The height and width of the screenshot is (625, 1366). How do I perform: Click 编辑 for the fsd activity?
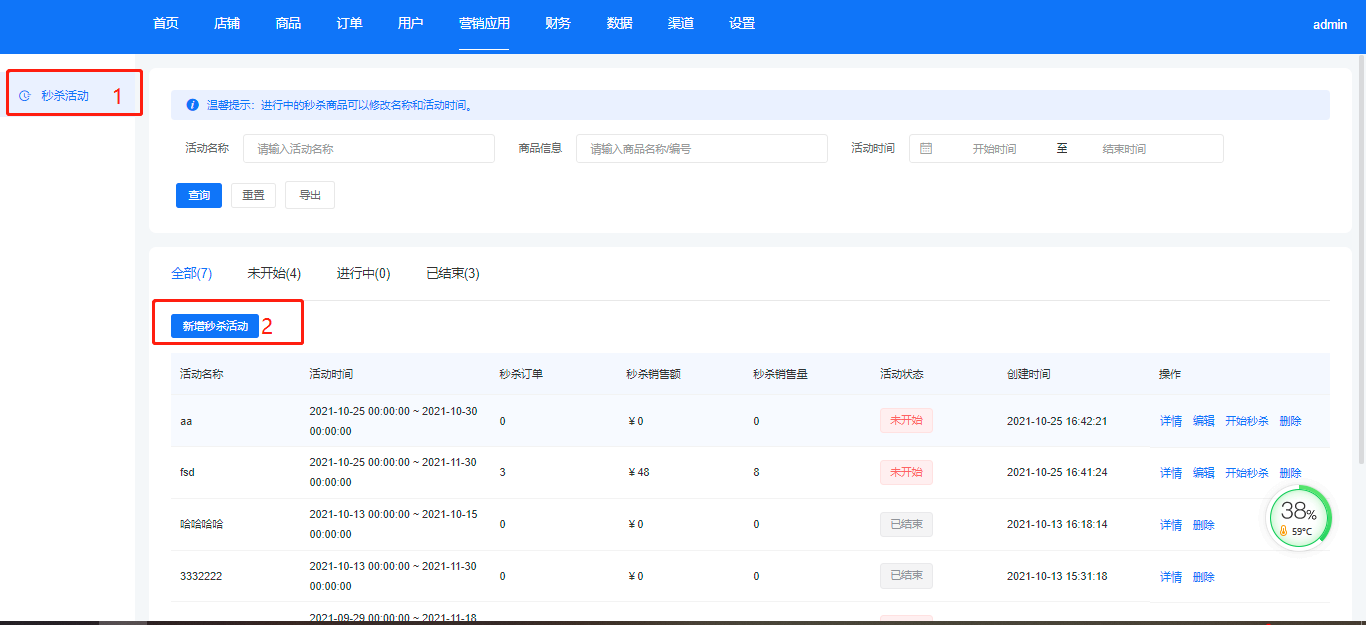pyautogui.click(x=1203, y=473)
